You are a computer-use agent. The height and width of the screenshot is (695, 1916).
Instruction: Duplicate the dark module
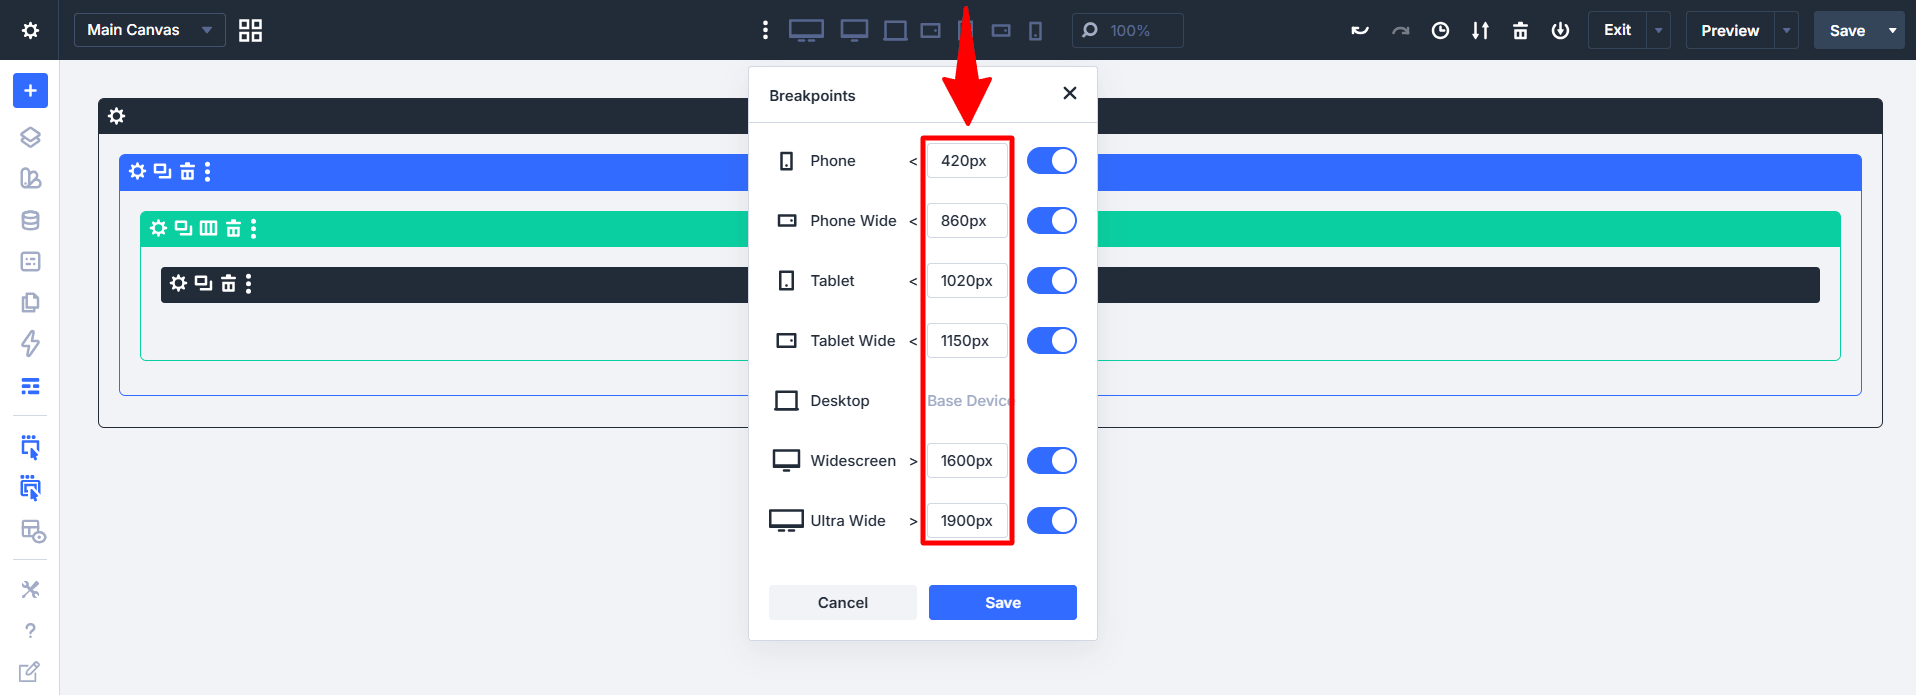point(203,283)
